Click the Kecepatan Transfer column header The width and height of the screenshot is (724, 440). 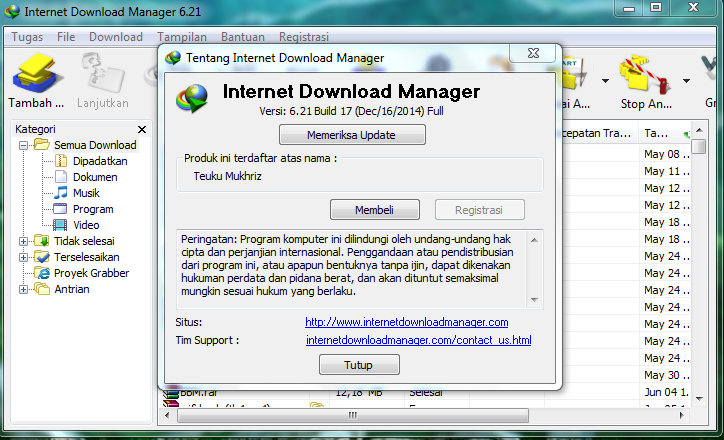click(x=598, y=133)
